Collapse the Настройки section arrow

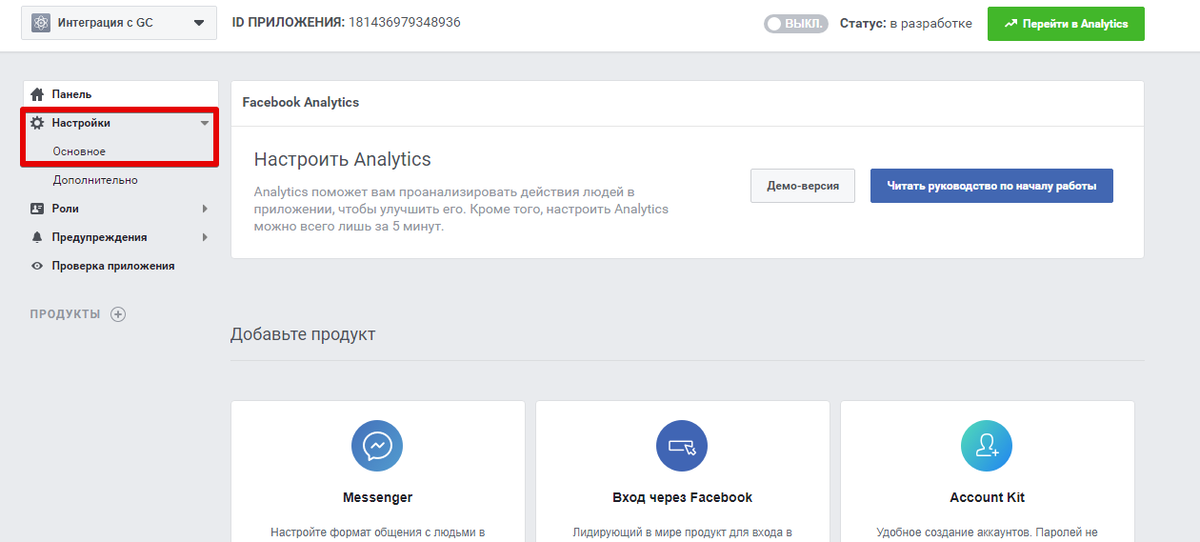204,123
